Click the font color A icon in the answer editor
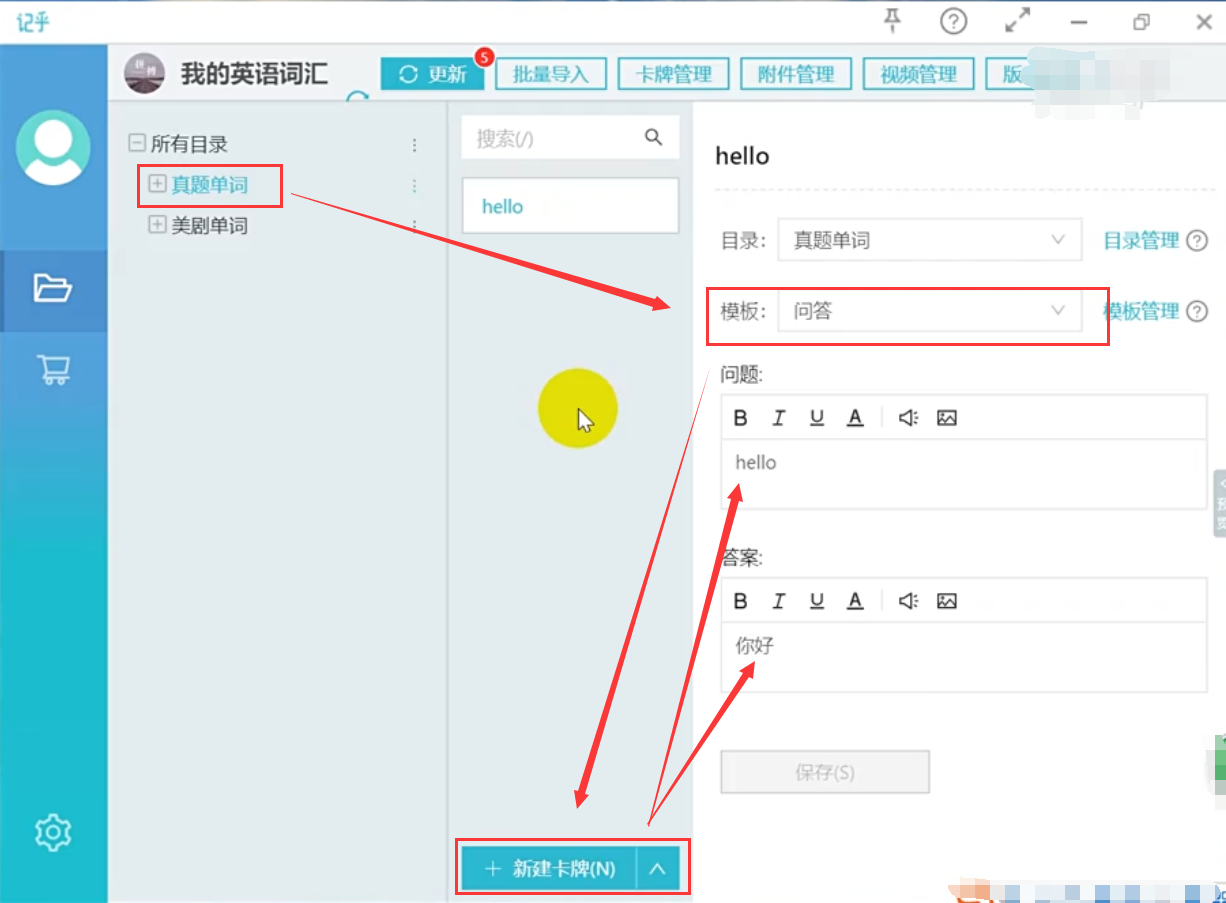 (854, 600)
